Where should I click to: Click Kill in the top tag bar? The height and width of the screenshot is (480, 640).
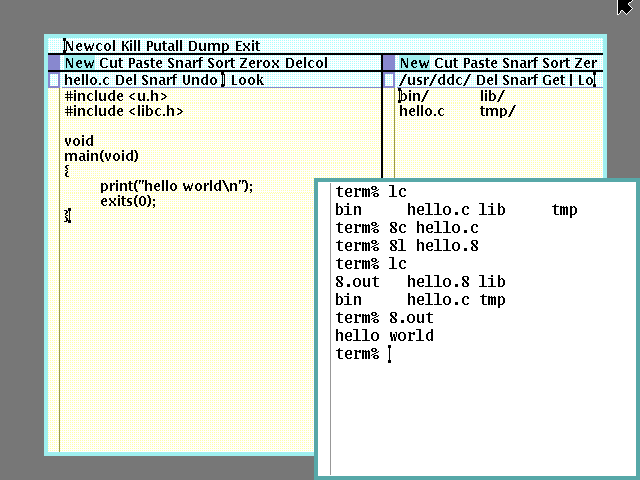pos(133,46)
